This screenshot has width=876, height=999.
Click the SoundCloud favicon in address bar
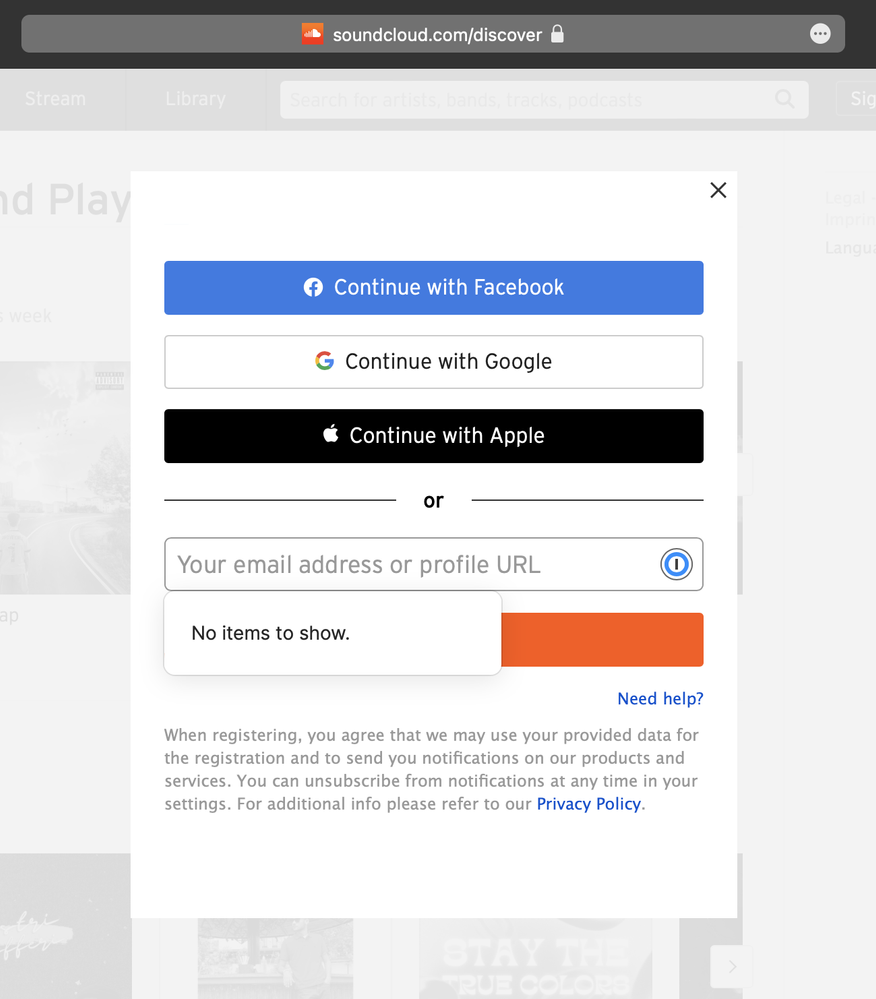point(313,34)
